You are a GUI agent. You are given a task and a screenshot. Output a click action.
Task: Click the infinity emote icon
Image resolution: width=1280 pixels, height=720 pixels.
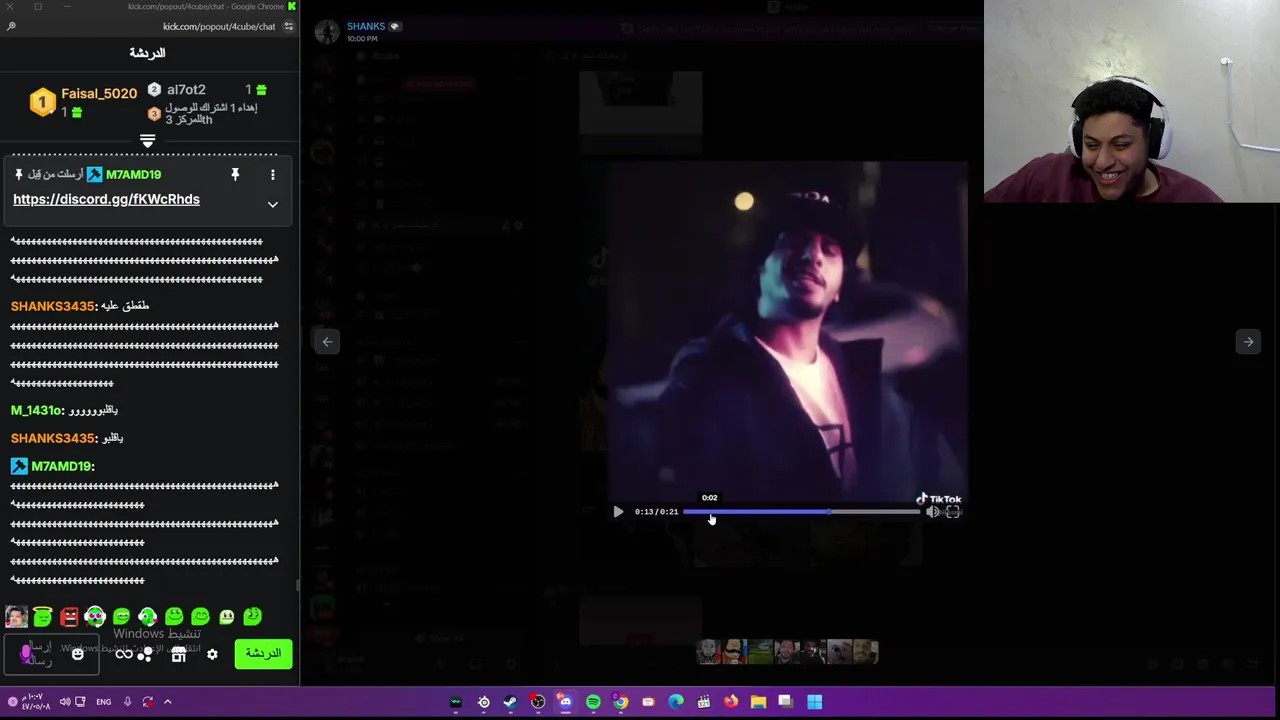tap(123, 655)
